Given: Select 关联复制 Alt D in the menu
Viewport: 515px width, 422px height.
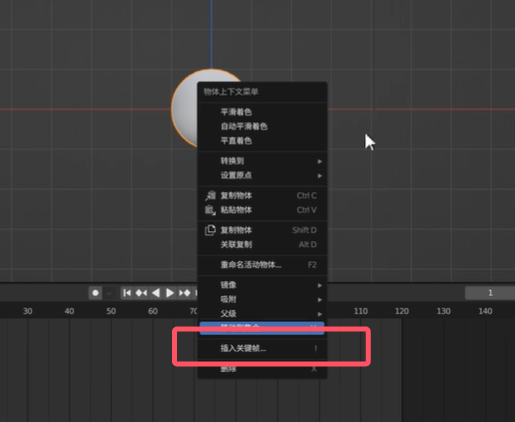Looking at the screenshot, I should pyautogui.click(x=262, y=245).
